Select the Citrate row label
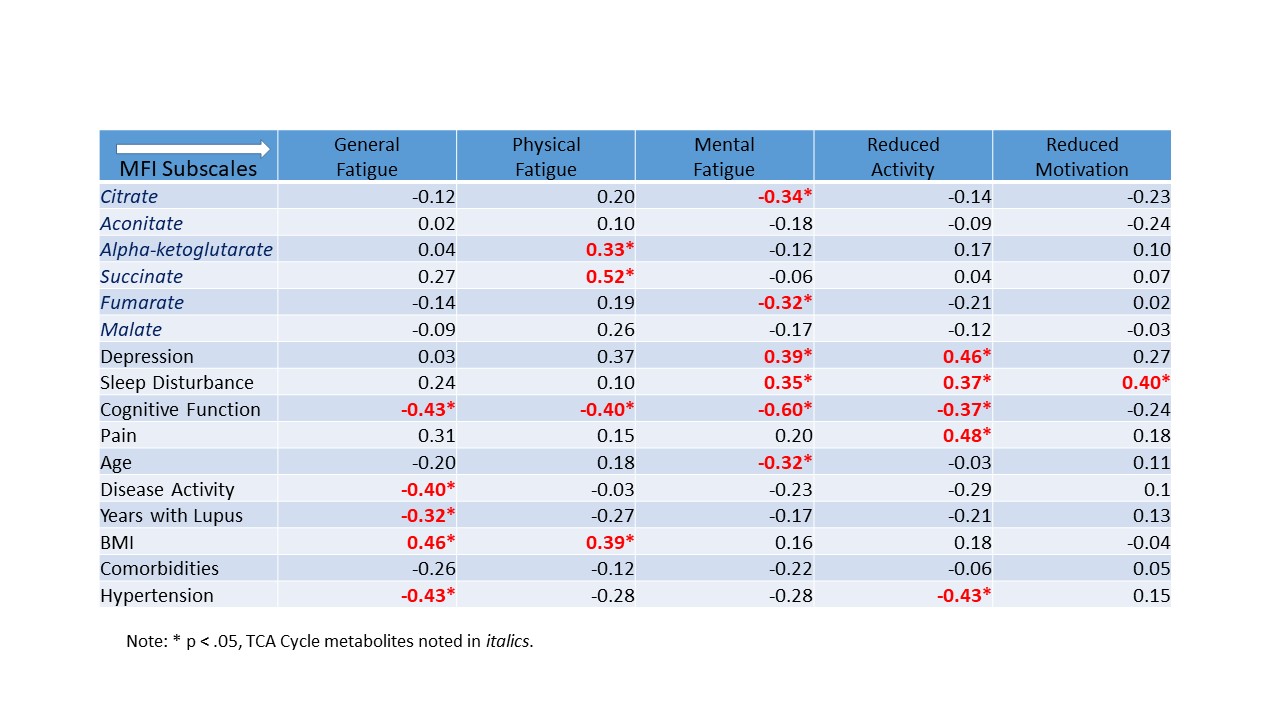The width and height of the screenshot is (1280, 720). (x=129, y=197)
